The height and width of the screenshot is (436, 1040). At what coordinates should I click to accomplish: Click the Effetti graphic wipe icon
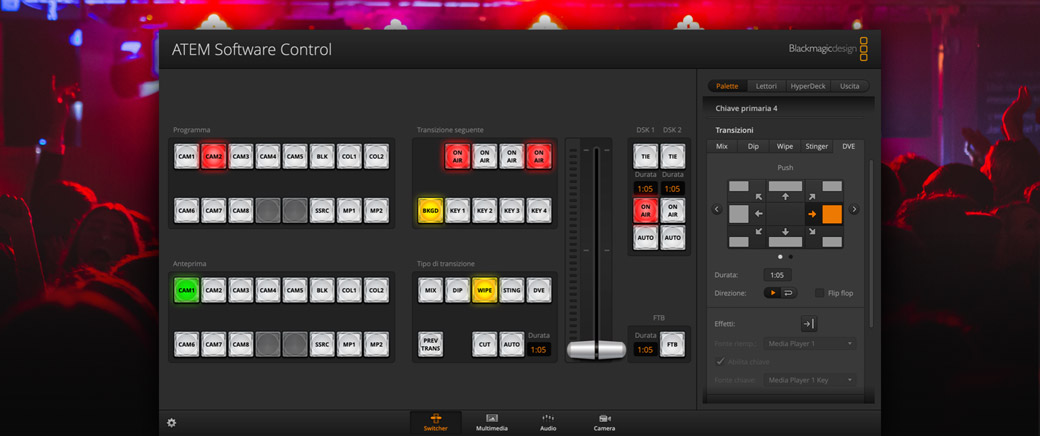pyautogui.click(x=808, y=323)
